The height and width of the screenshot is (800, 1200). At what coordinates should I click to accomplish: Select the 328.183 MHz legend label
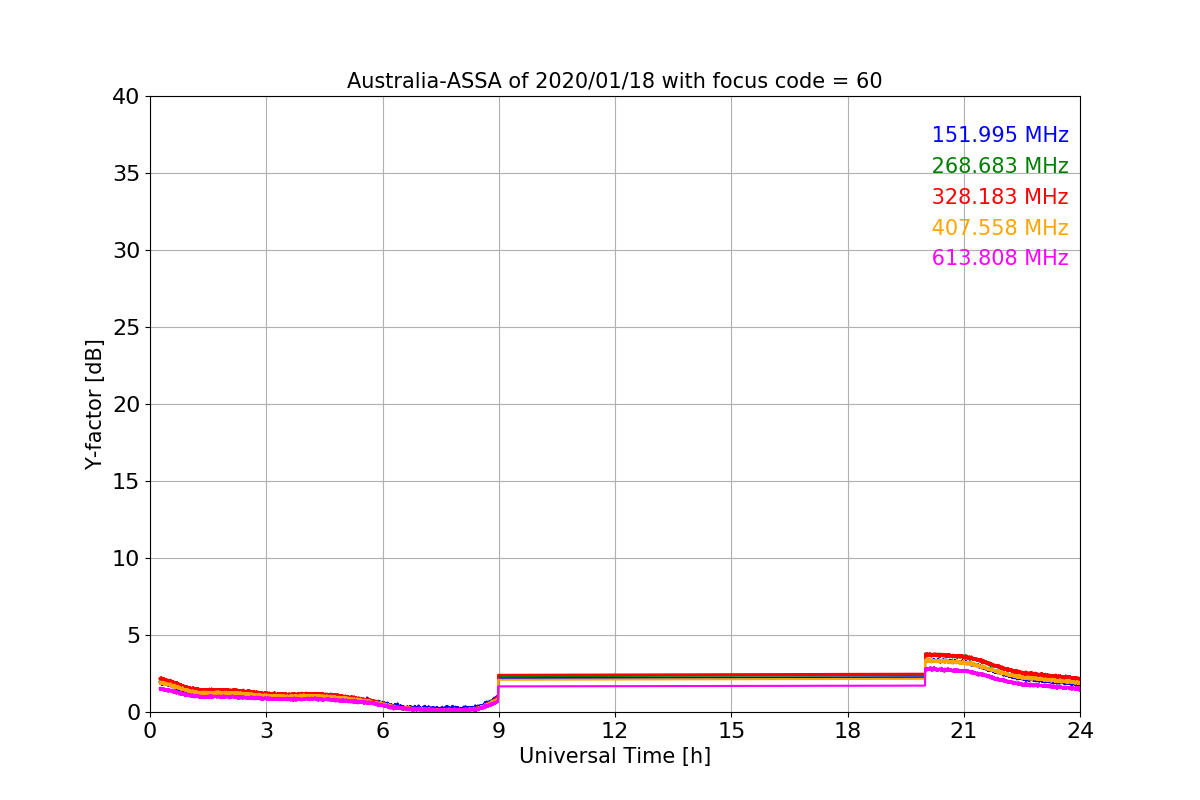(1000, 197)
